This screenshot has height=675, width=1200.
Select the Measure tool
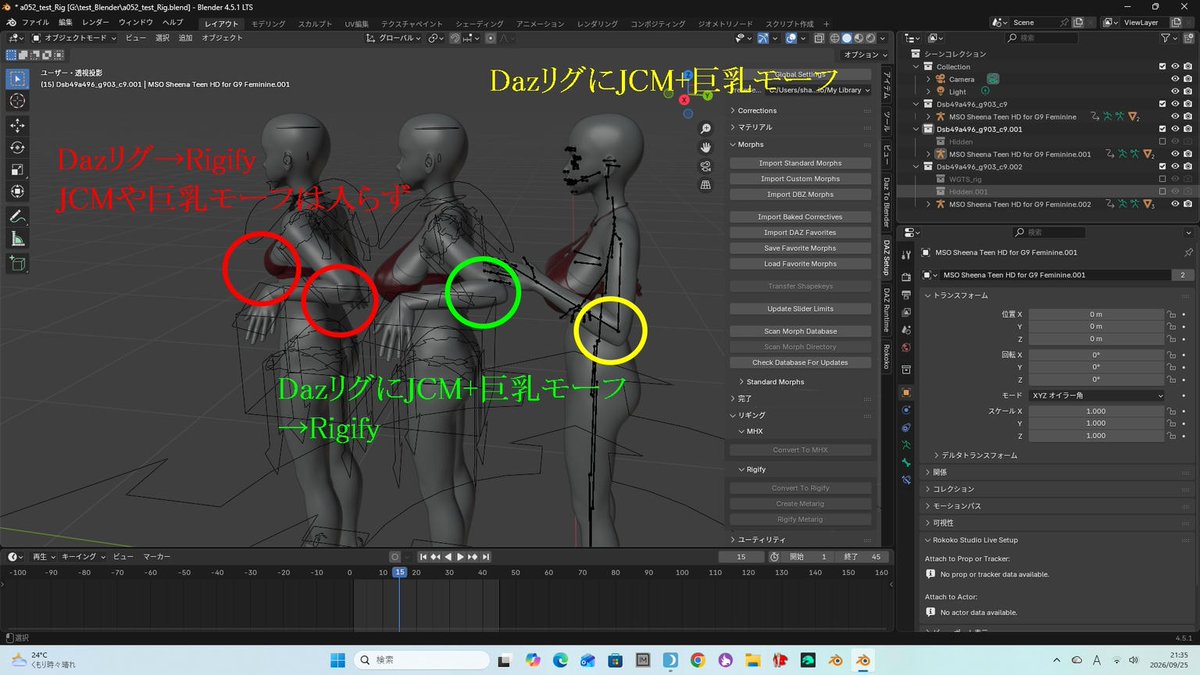18,239
